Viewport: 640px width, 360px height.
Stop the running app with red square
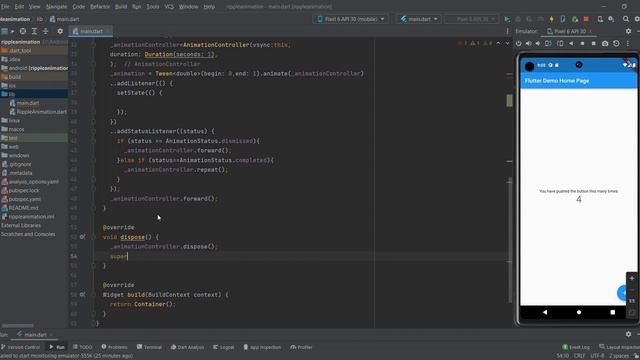[x=586, y=19]
